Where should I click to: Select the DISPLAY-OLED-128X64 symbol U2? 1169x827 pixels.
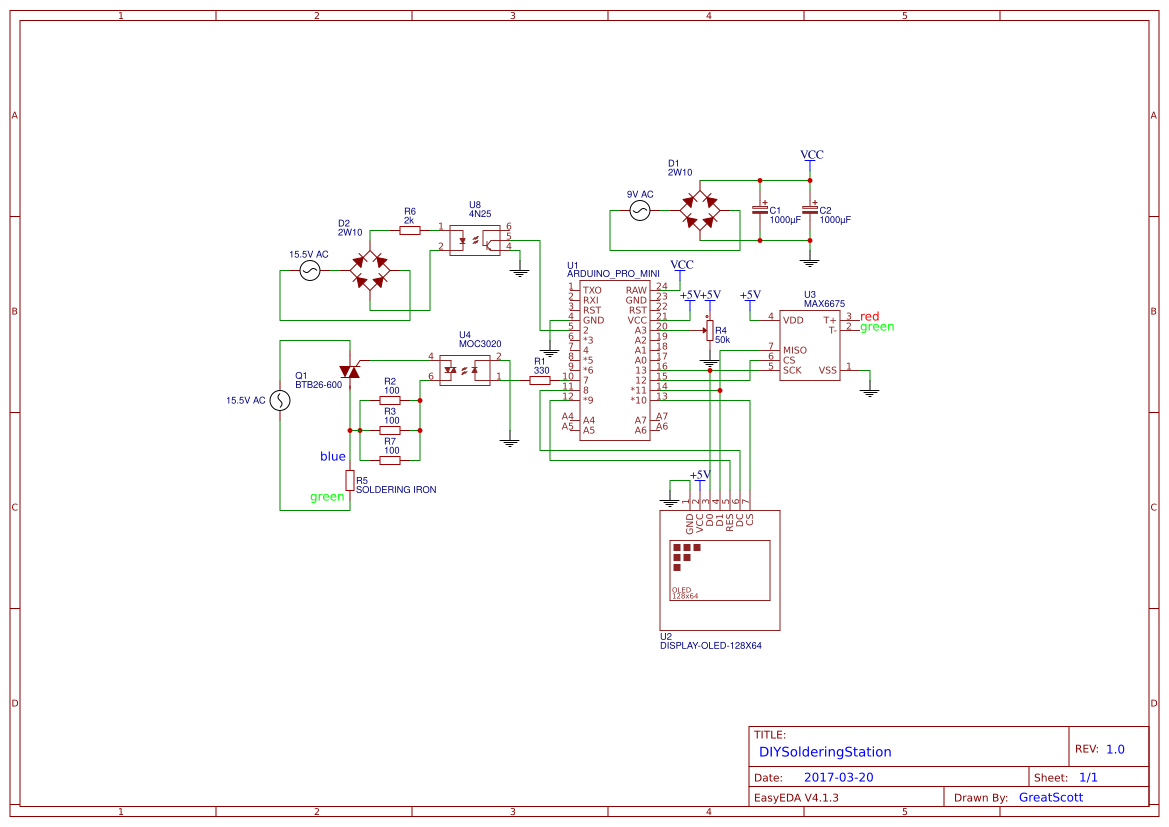tap(718, 568)
